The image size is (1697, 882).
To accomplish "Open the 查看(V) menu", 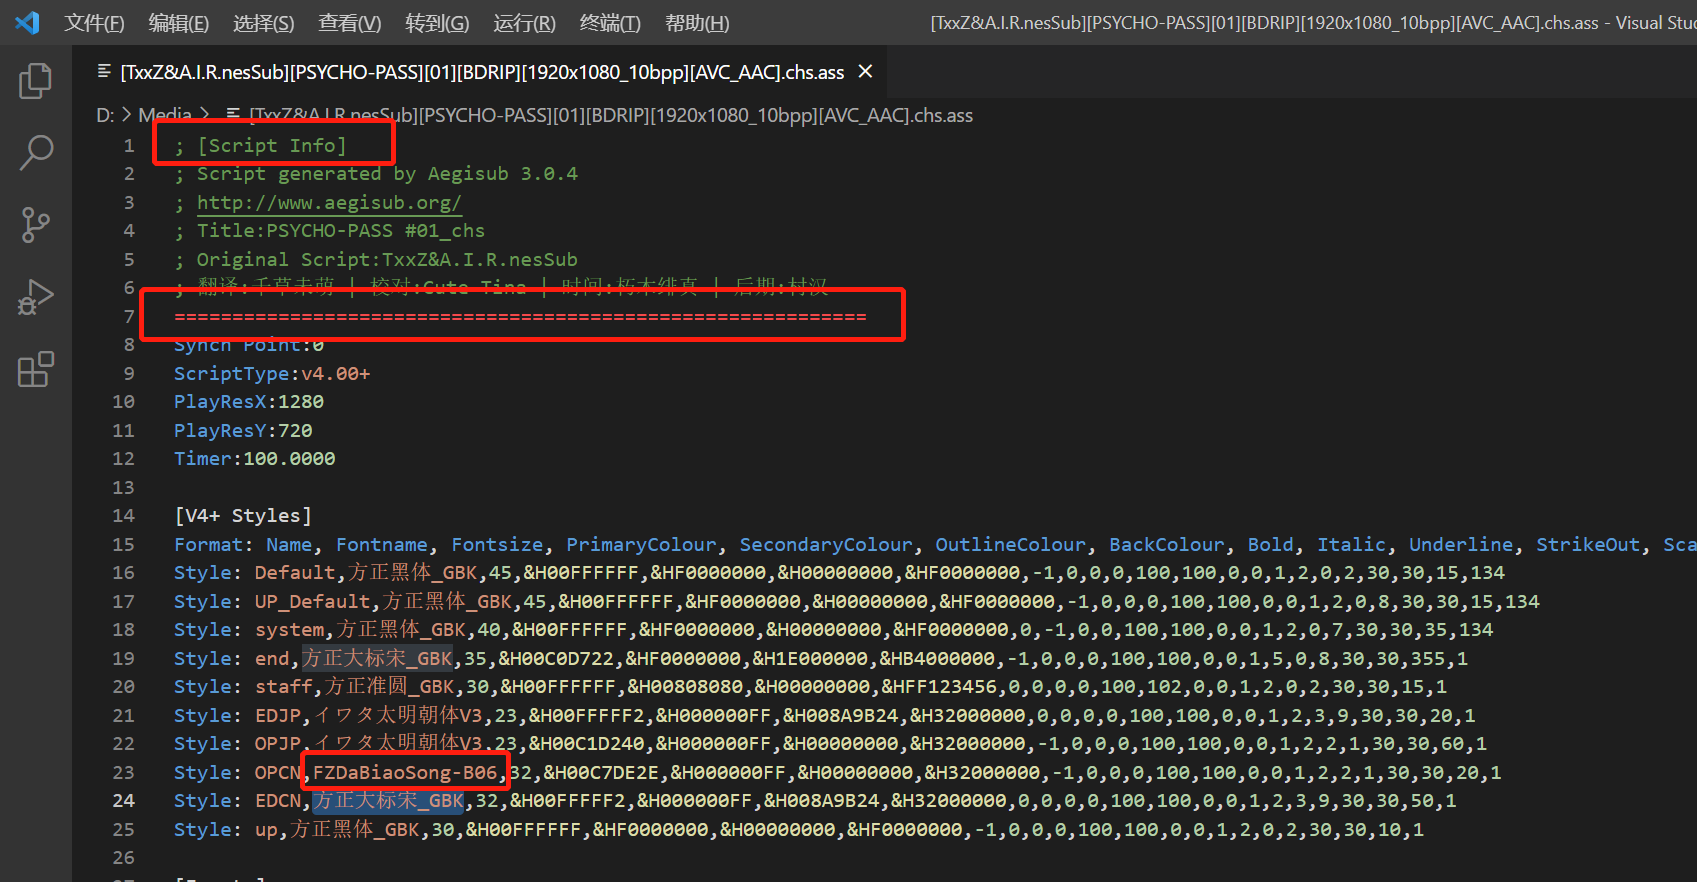I will pos(349,23).
